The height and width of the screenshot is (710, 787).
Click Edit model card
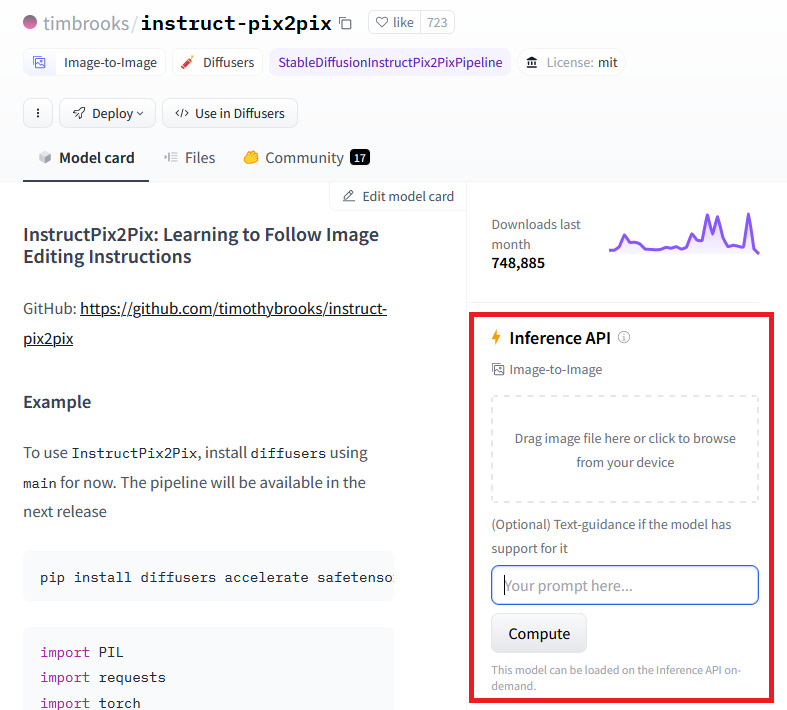(398, 196)
